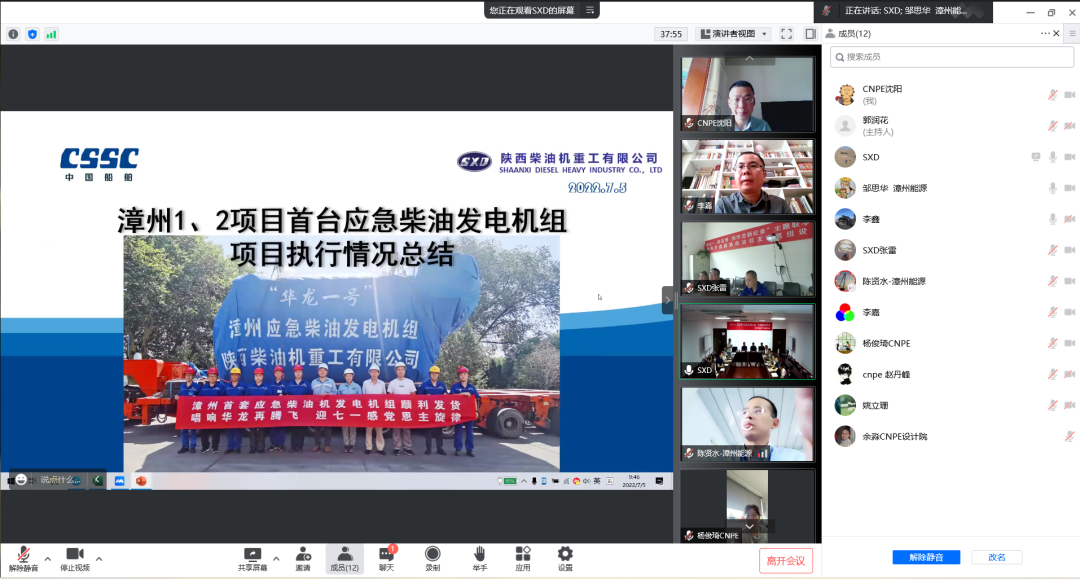The height and width of the screenshot is (579, 1080).
Task: Click the microphone icon for SXD member
Action: 1052,157
